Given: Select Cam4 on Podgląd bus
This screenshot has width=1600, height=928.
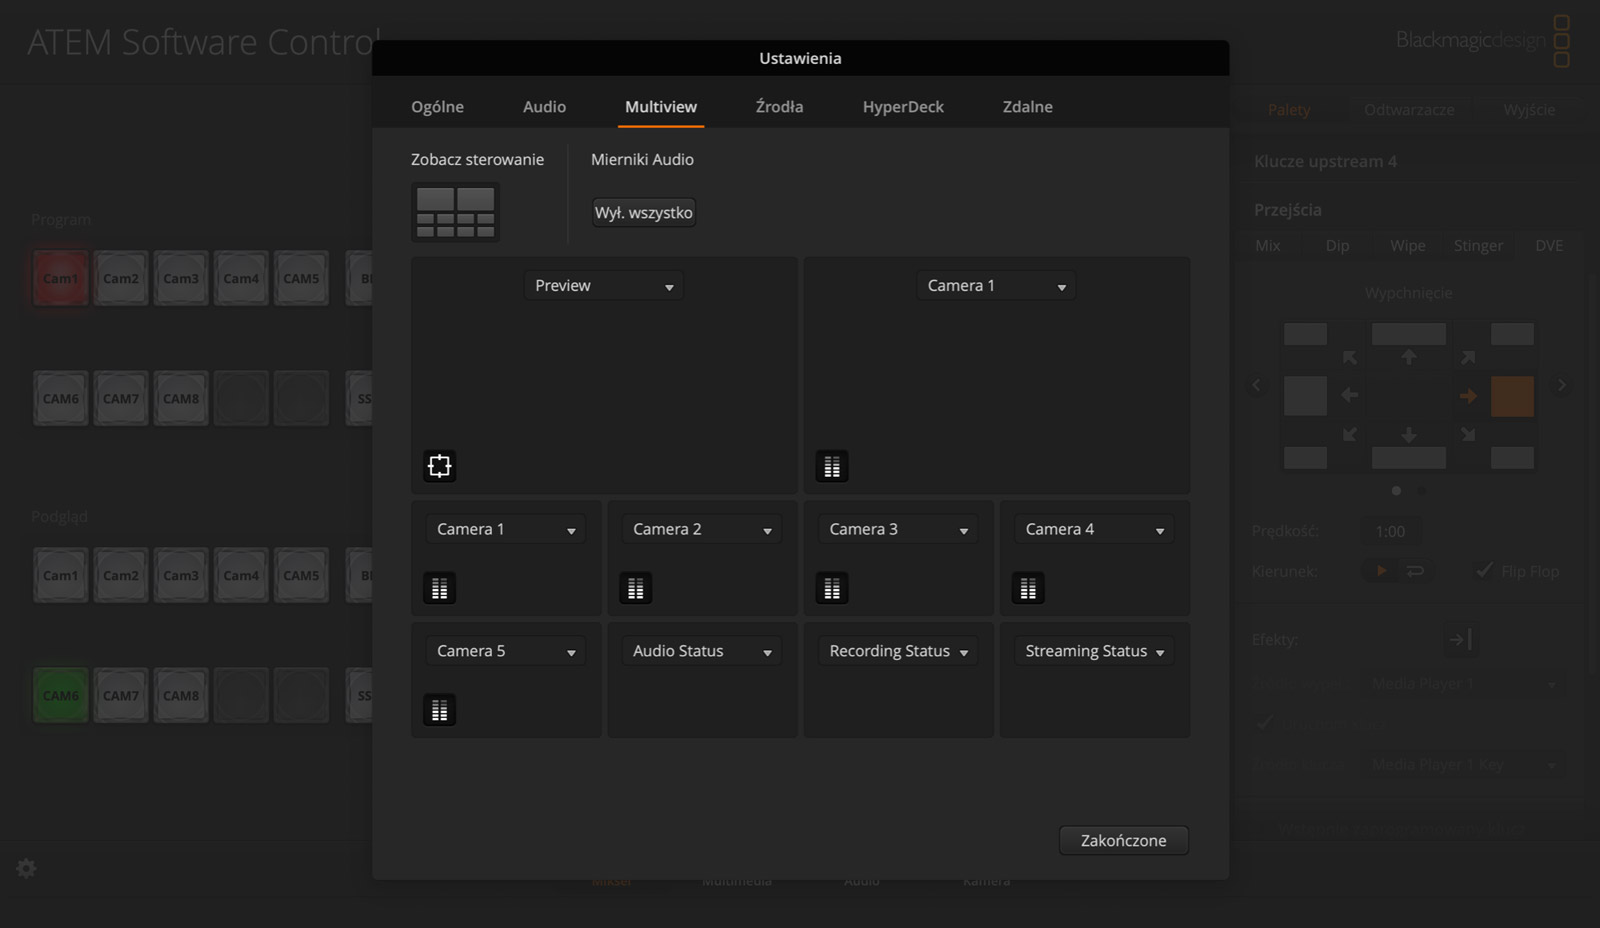Looking at the screenshot, I should coord(241,575).
